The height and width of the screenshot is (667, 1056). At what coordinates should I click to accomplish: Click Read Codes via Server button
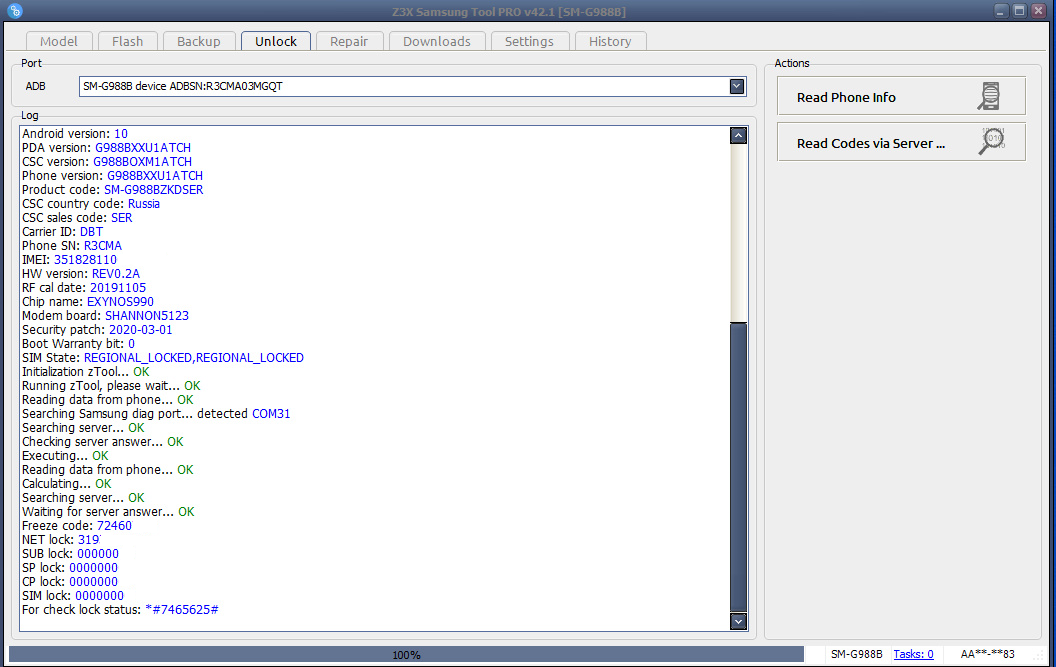pyautogui.click(x=901, y=141)
